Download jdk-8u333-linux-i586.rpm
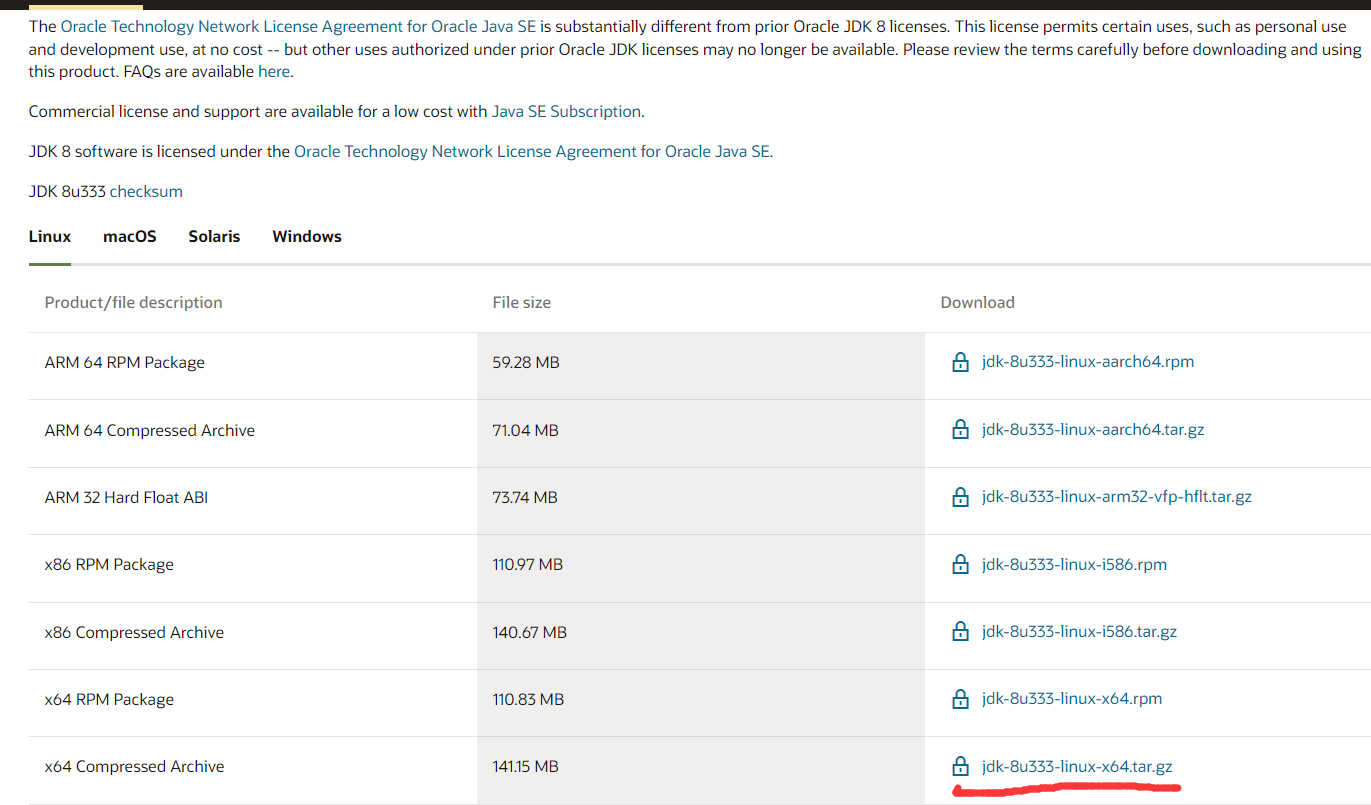The width and height of the screenshot is (1371, 805). (x=1074, y=565)
